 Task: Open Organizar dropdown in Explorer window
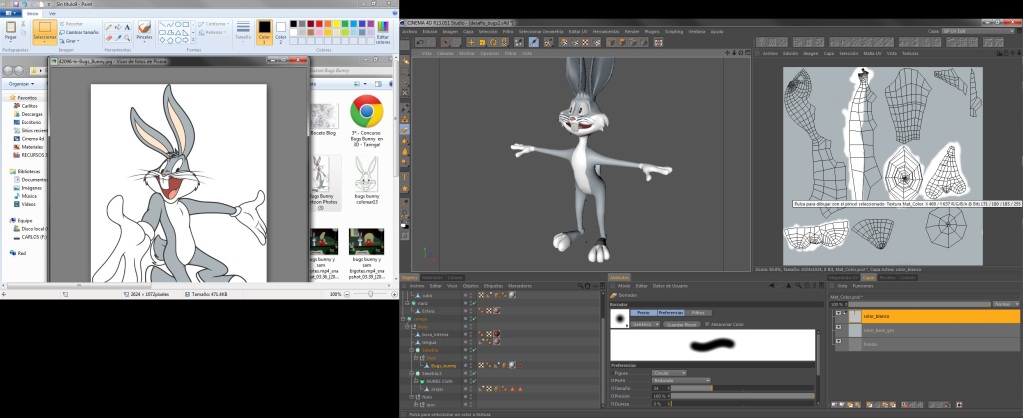(22, 83)
